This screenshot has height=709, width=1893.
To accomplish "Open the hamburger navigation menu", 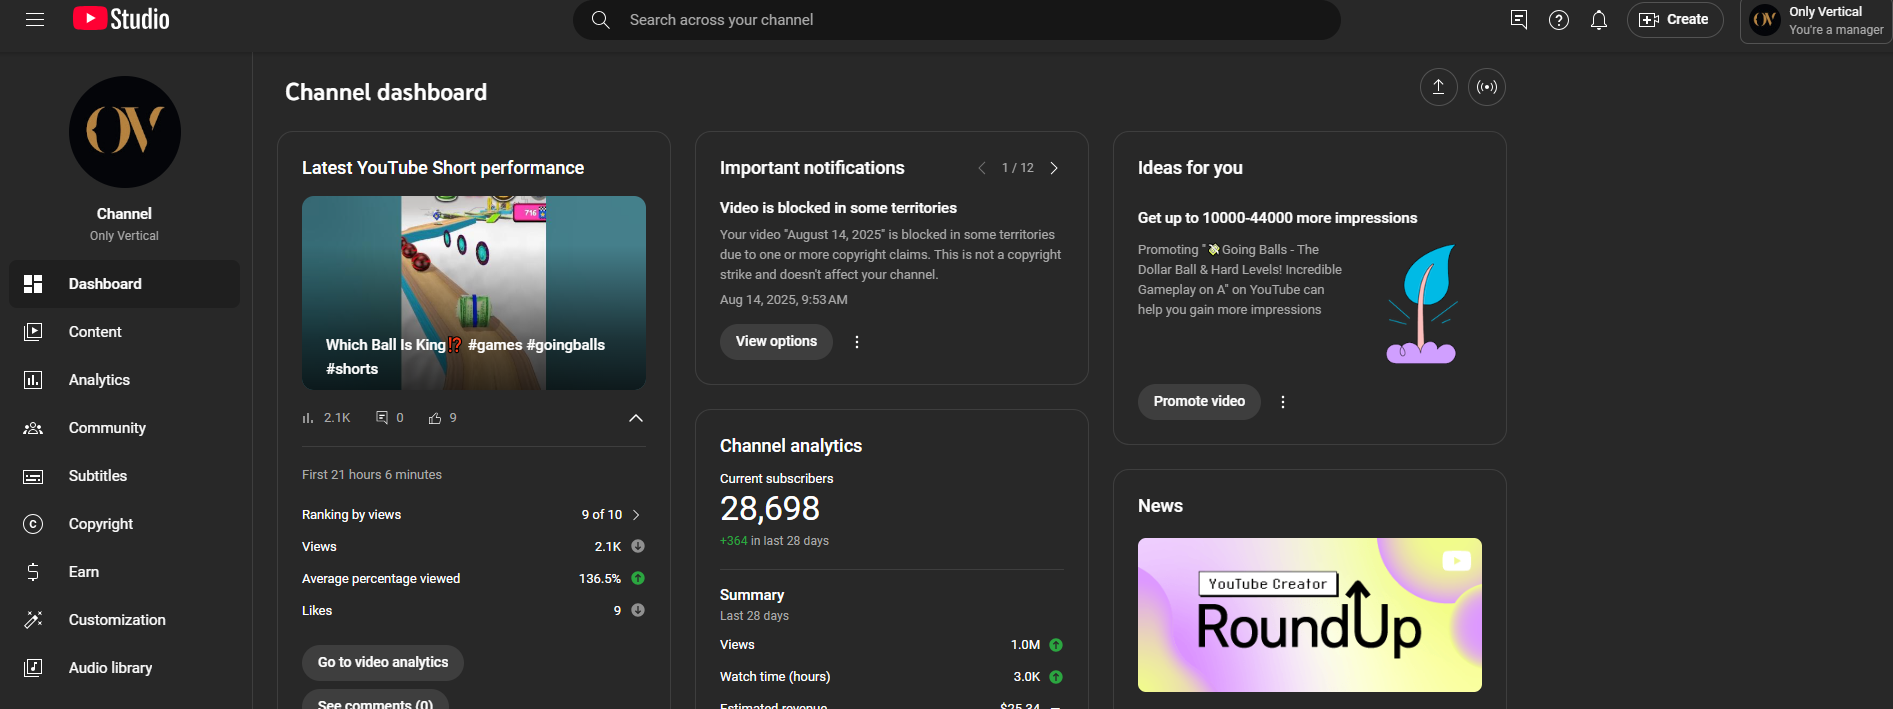I will point(35,19).
